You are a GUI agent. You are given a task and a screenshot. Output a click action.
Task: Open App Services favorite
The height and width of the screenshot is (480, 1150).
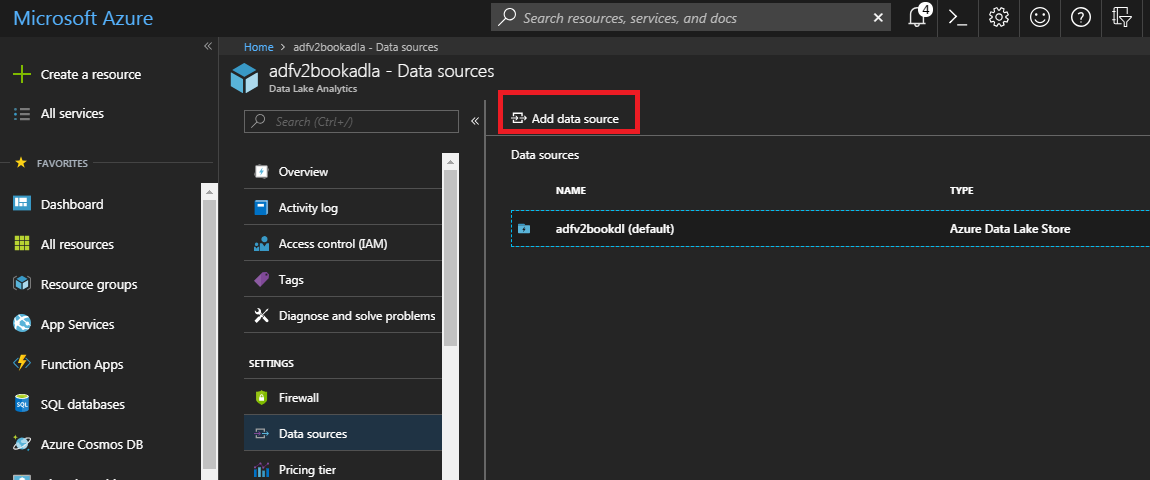[x=78, y=324]
